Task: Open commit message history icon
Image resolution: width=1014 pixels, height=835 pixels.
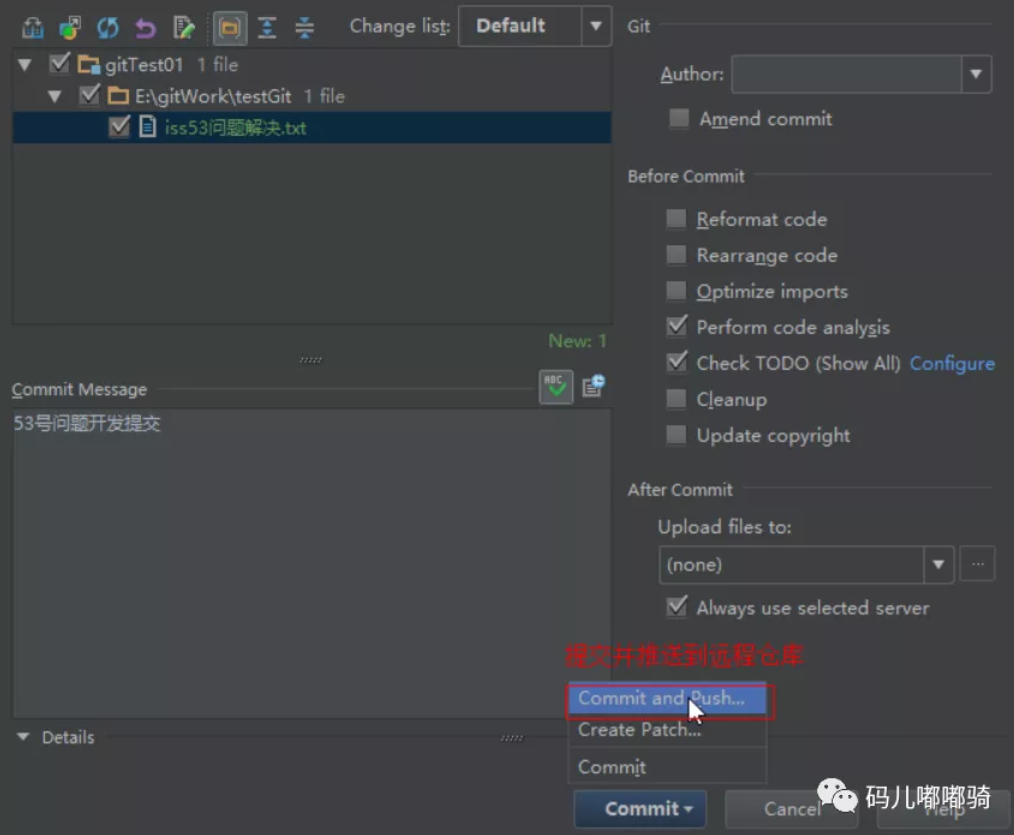Action: pyautogui.click(x=593, y=385)
